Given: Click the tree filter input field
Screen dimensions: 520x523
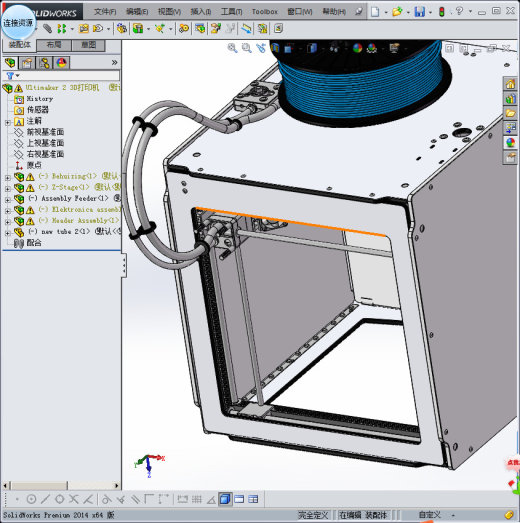Looking at the screenshot, I should [70, 76].
